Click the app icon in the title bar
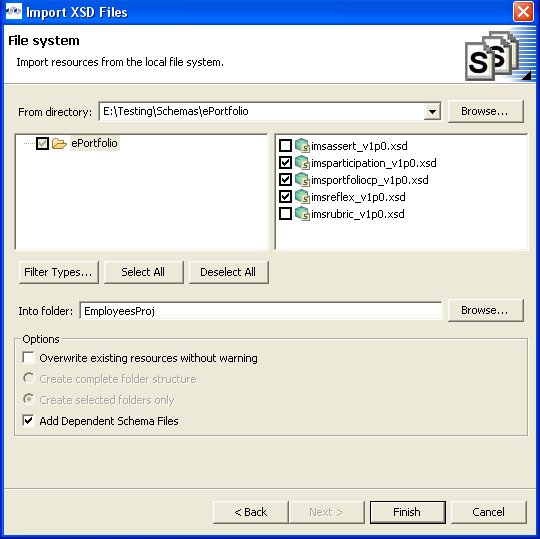 pos(14,12)
